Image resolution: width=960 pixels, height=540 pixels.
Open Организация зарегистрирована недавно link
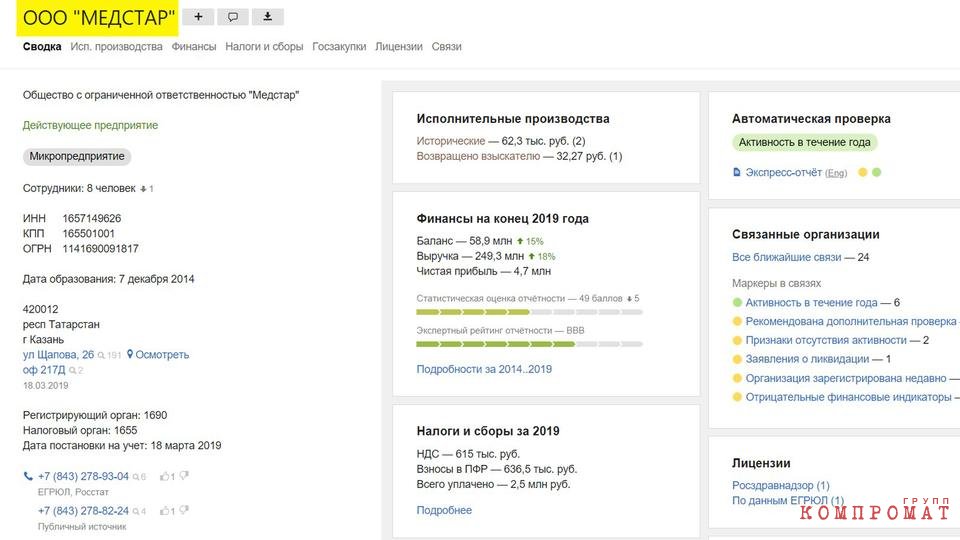point(846,378)
